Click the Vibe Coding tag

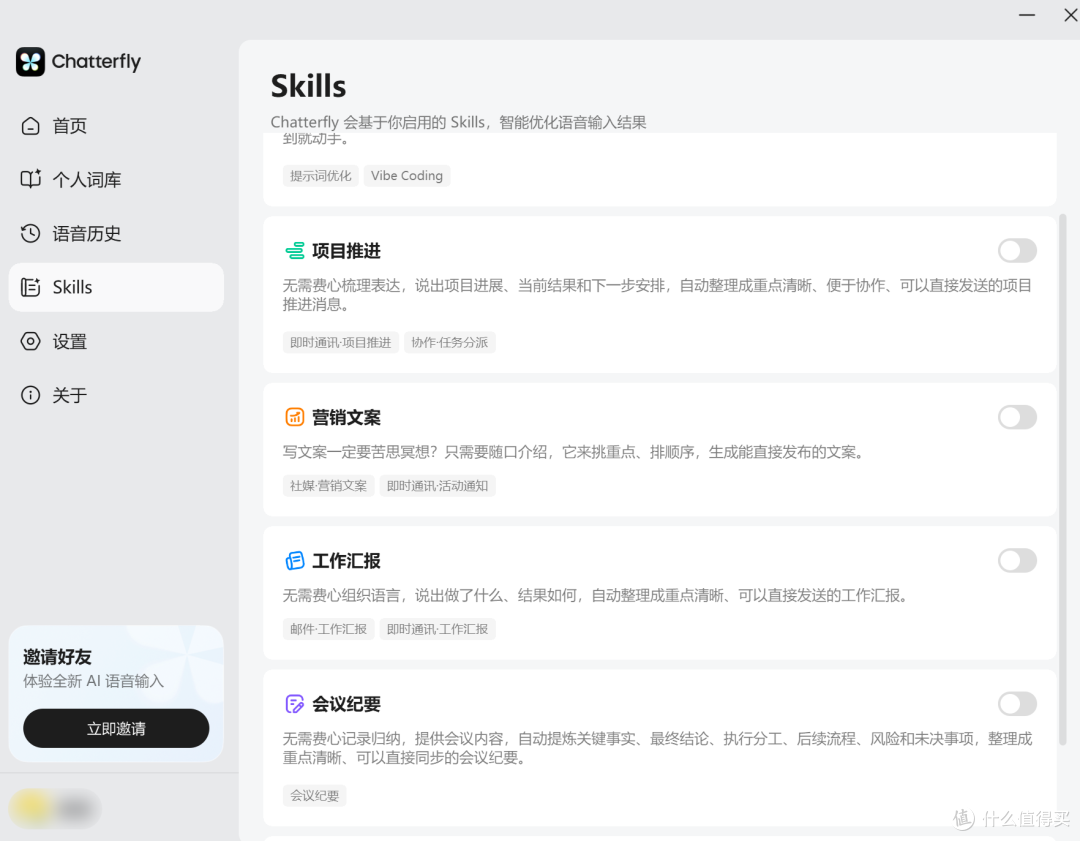pyautogui.click(x=406, y=176)
